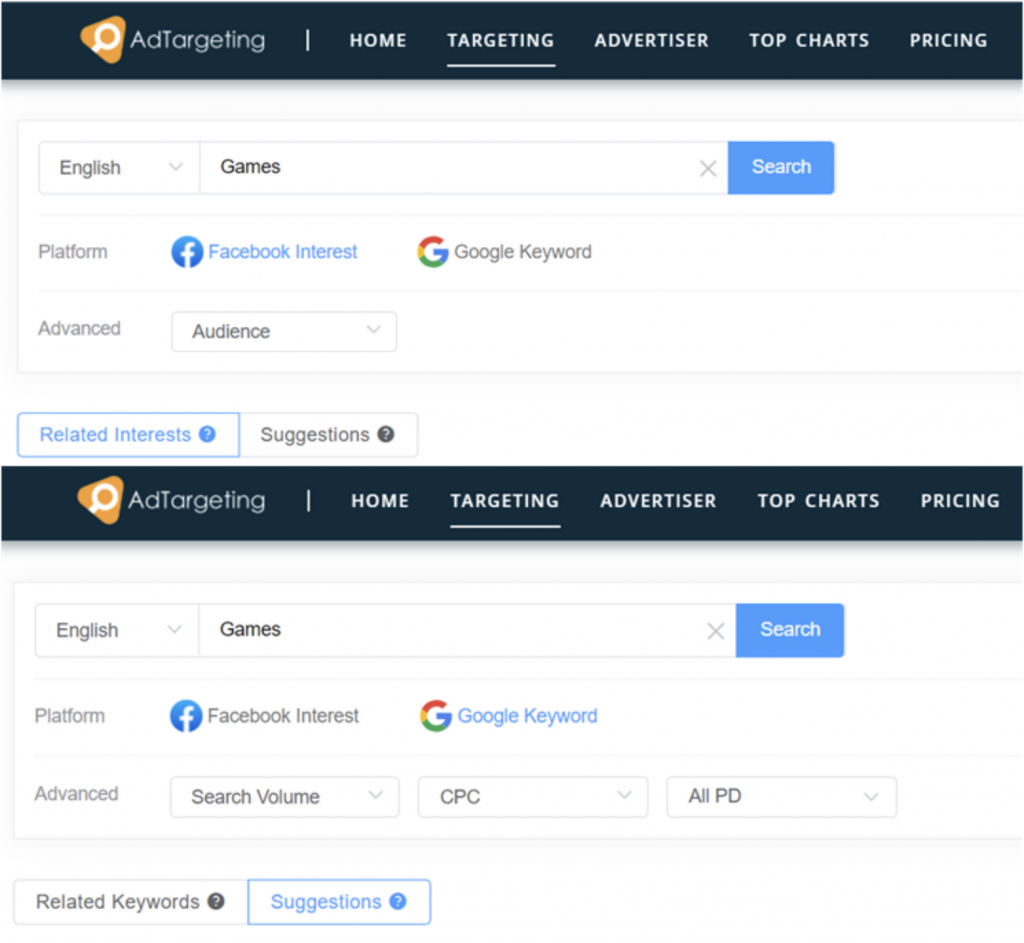Clear the Games search in the lower screenshot
The width and height of the screenshot is (1024, 943).
[x=716, y=631]
